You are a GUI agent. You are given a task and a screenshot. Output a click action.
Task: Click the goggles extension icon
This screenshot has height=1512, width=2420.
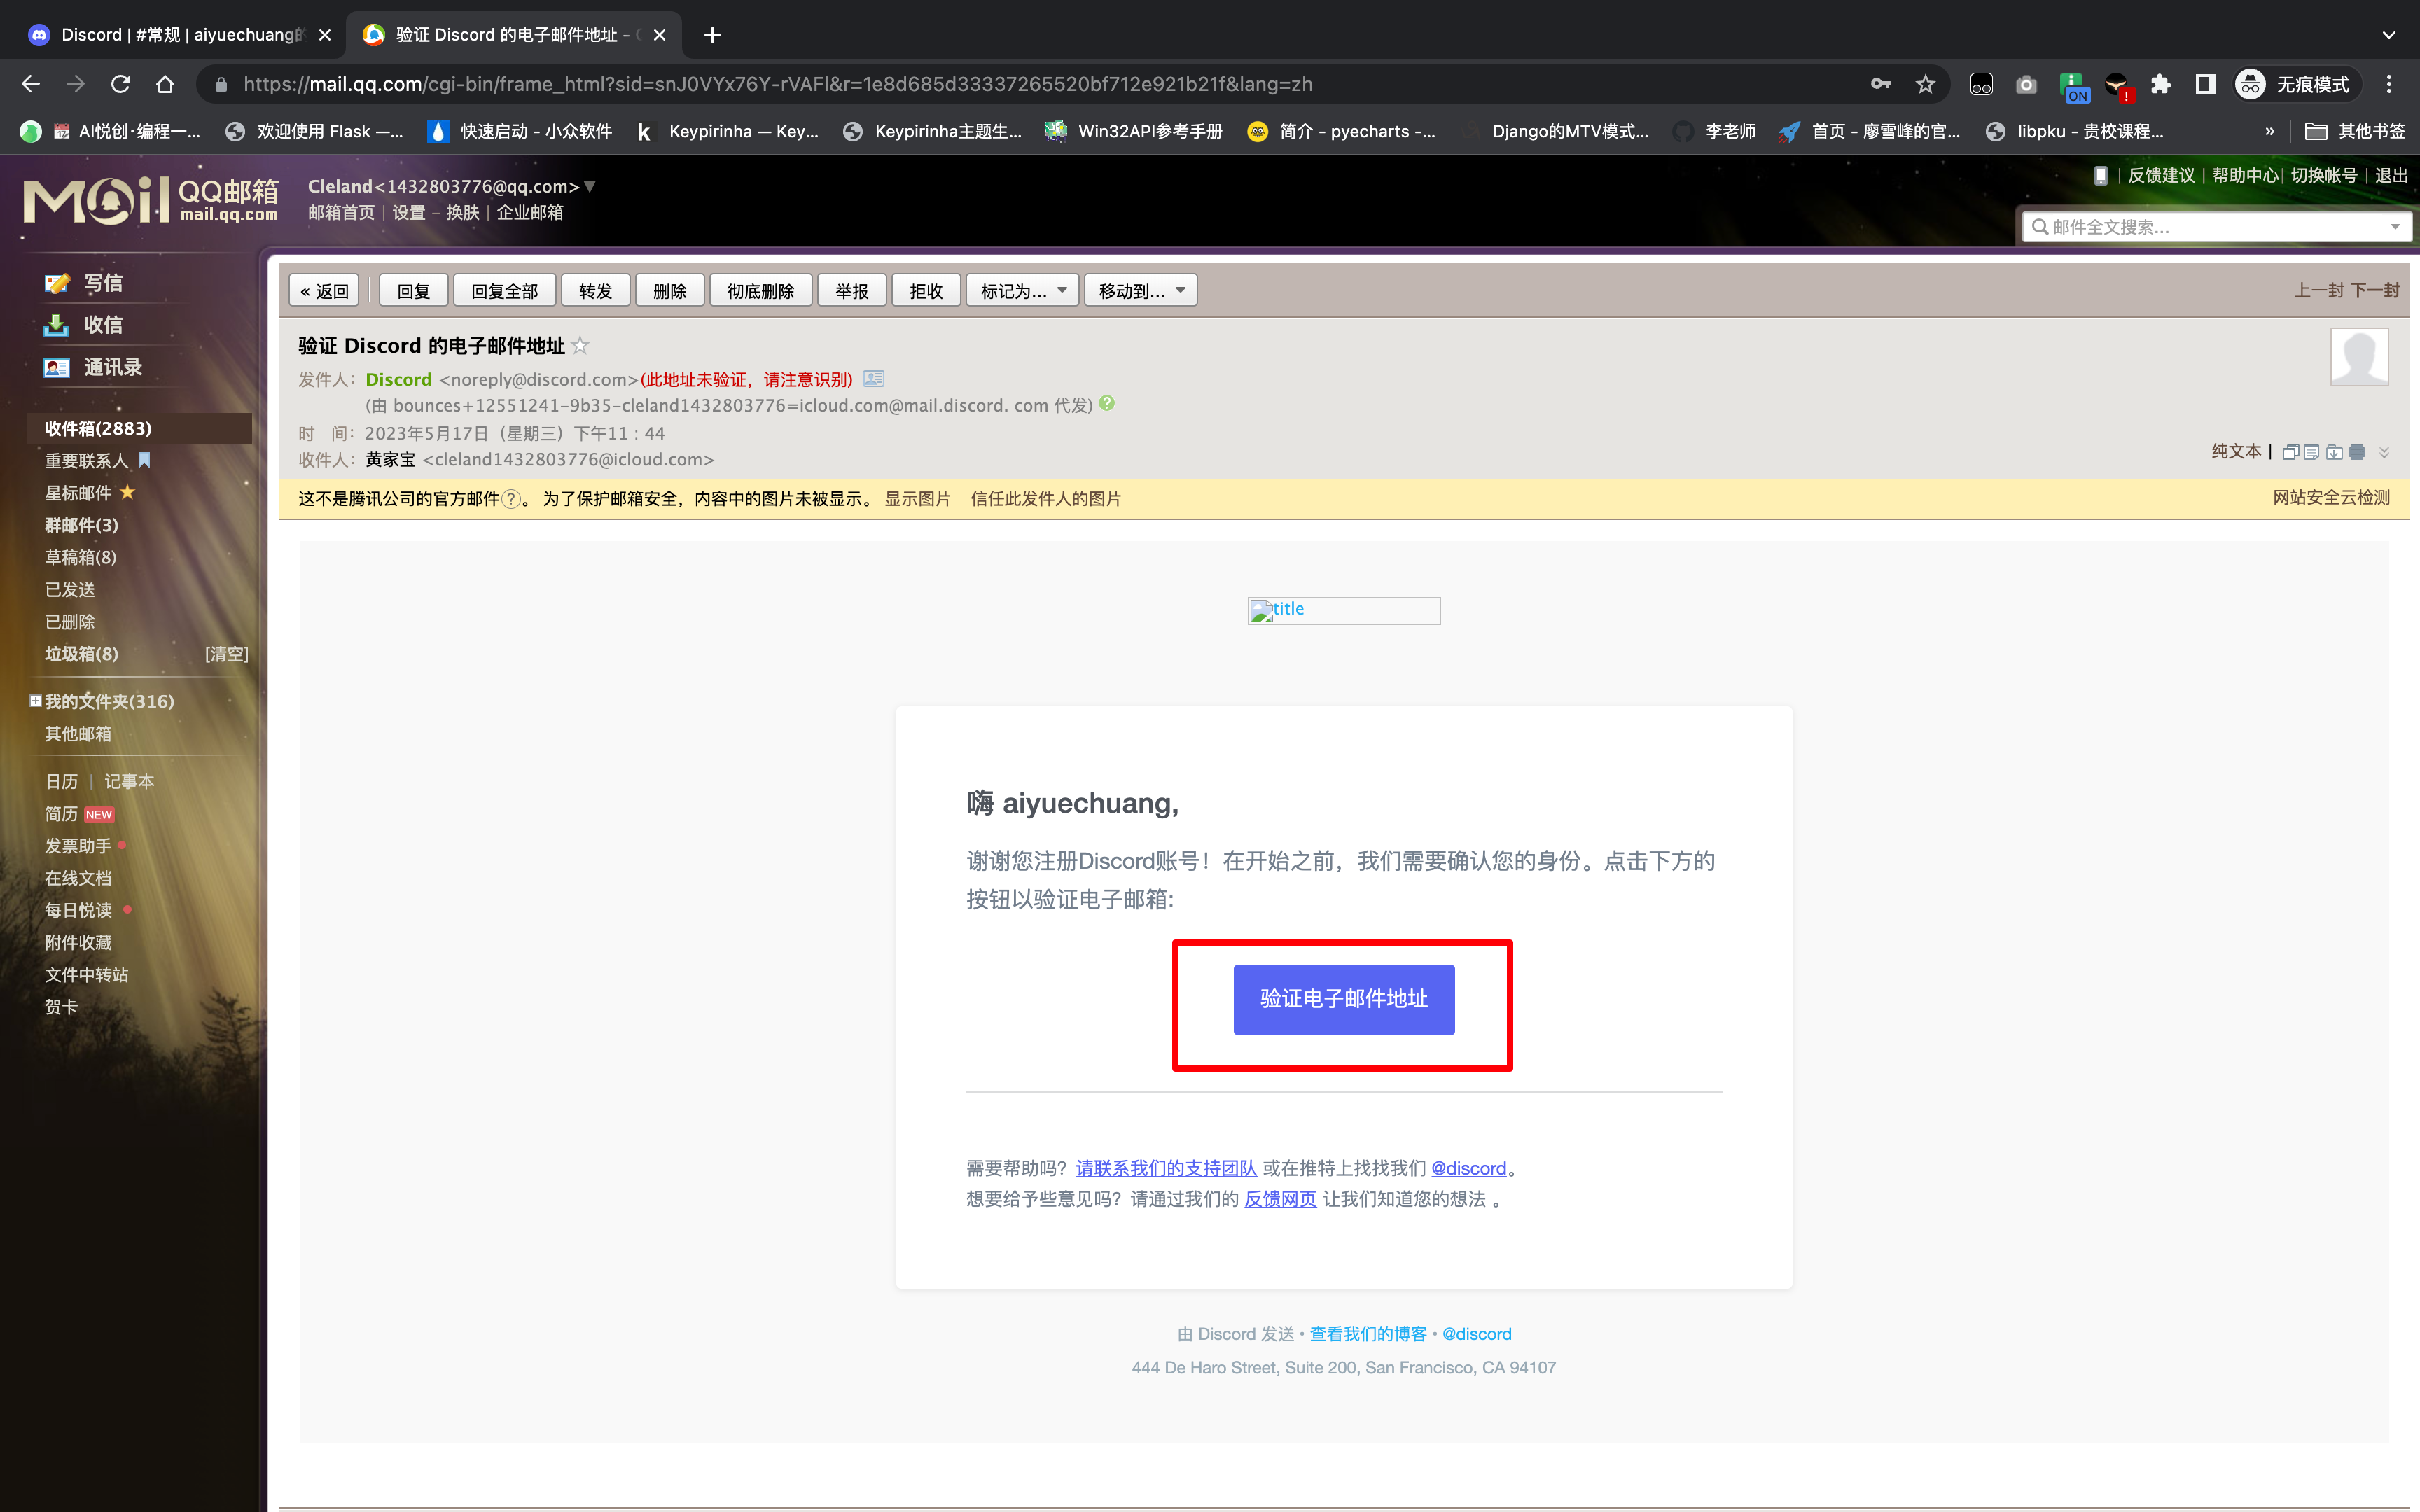[1981, 84]
